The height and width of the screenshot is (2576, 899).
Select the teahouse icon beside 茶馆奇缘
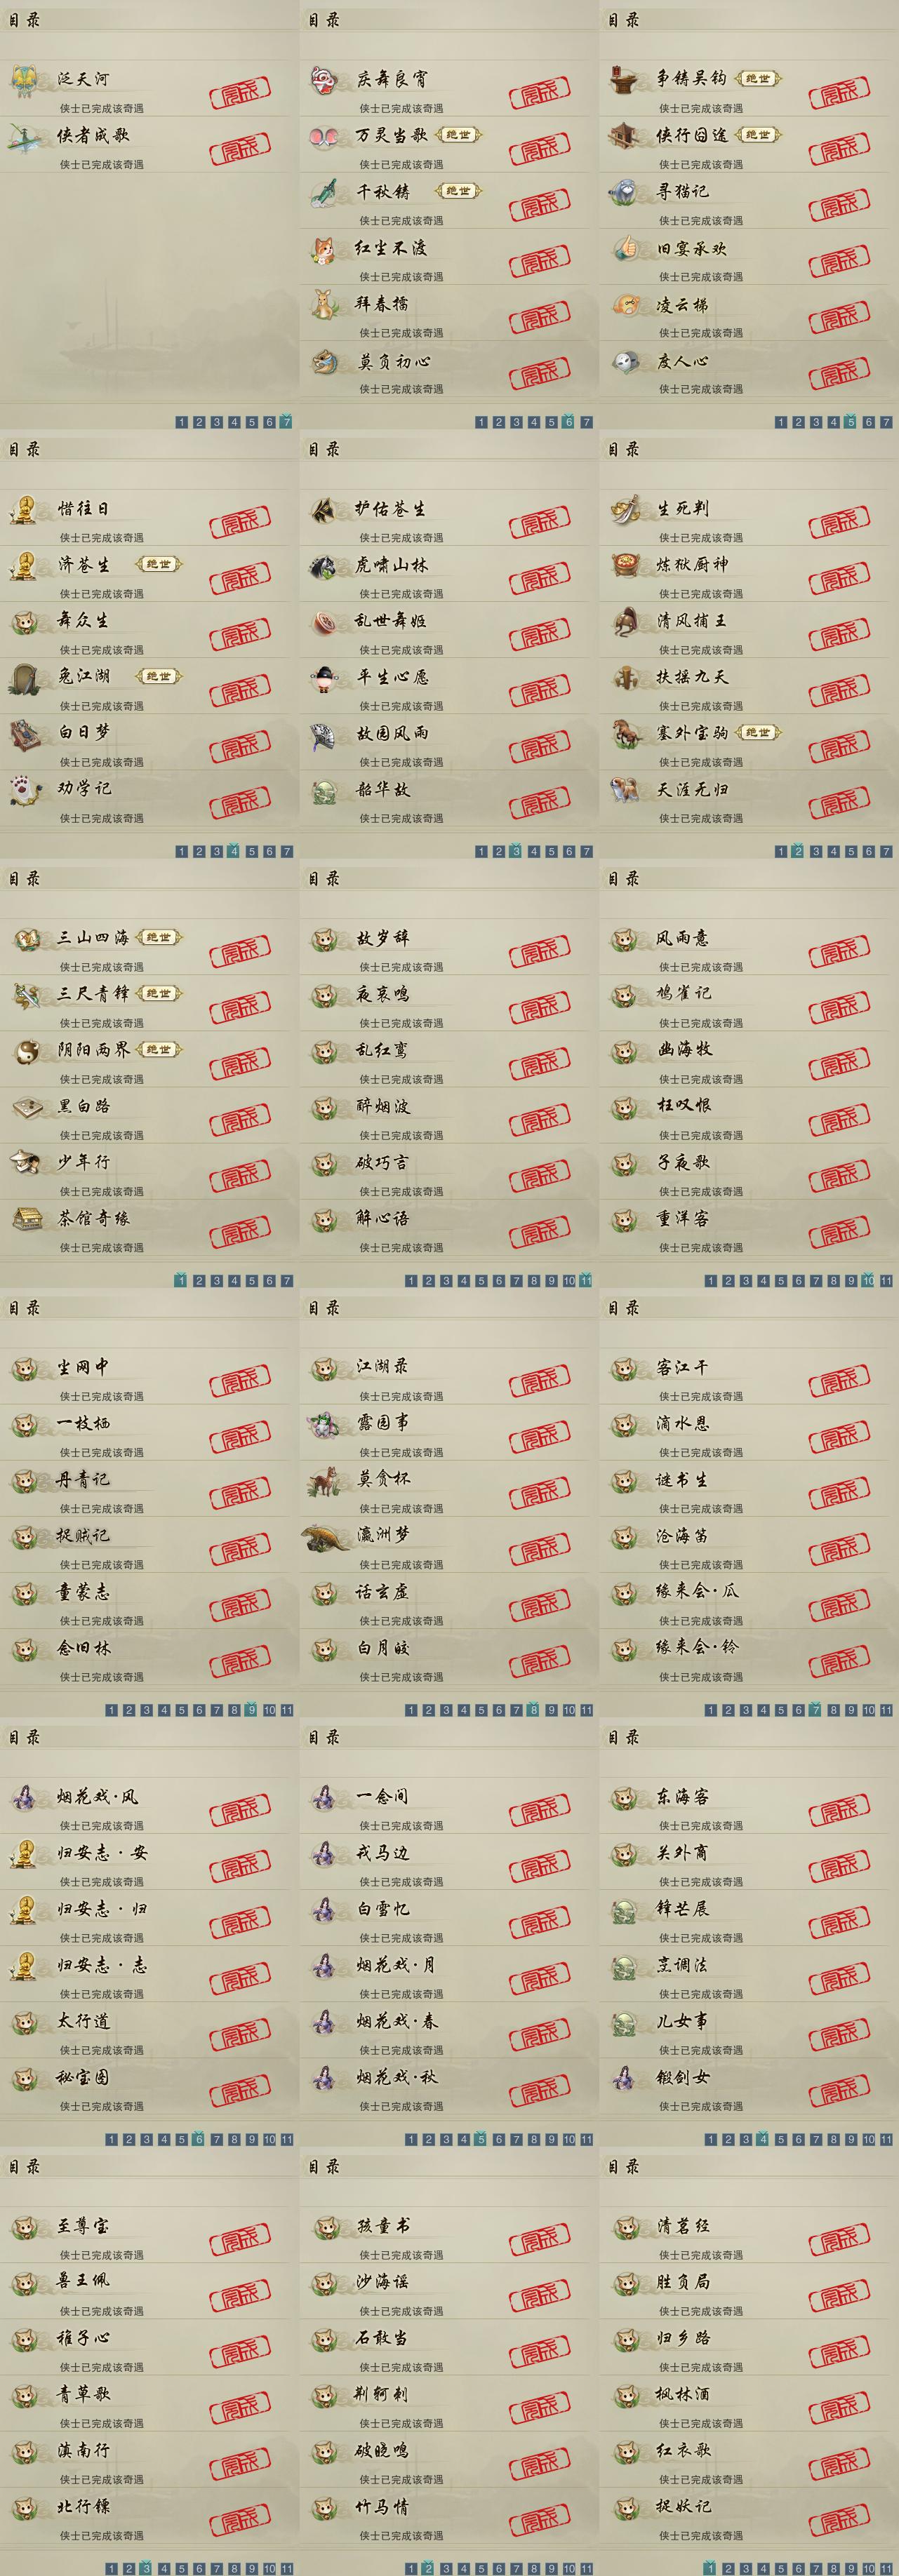click(x=24, y=1219)
